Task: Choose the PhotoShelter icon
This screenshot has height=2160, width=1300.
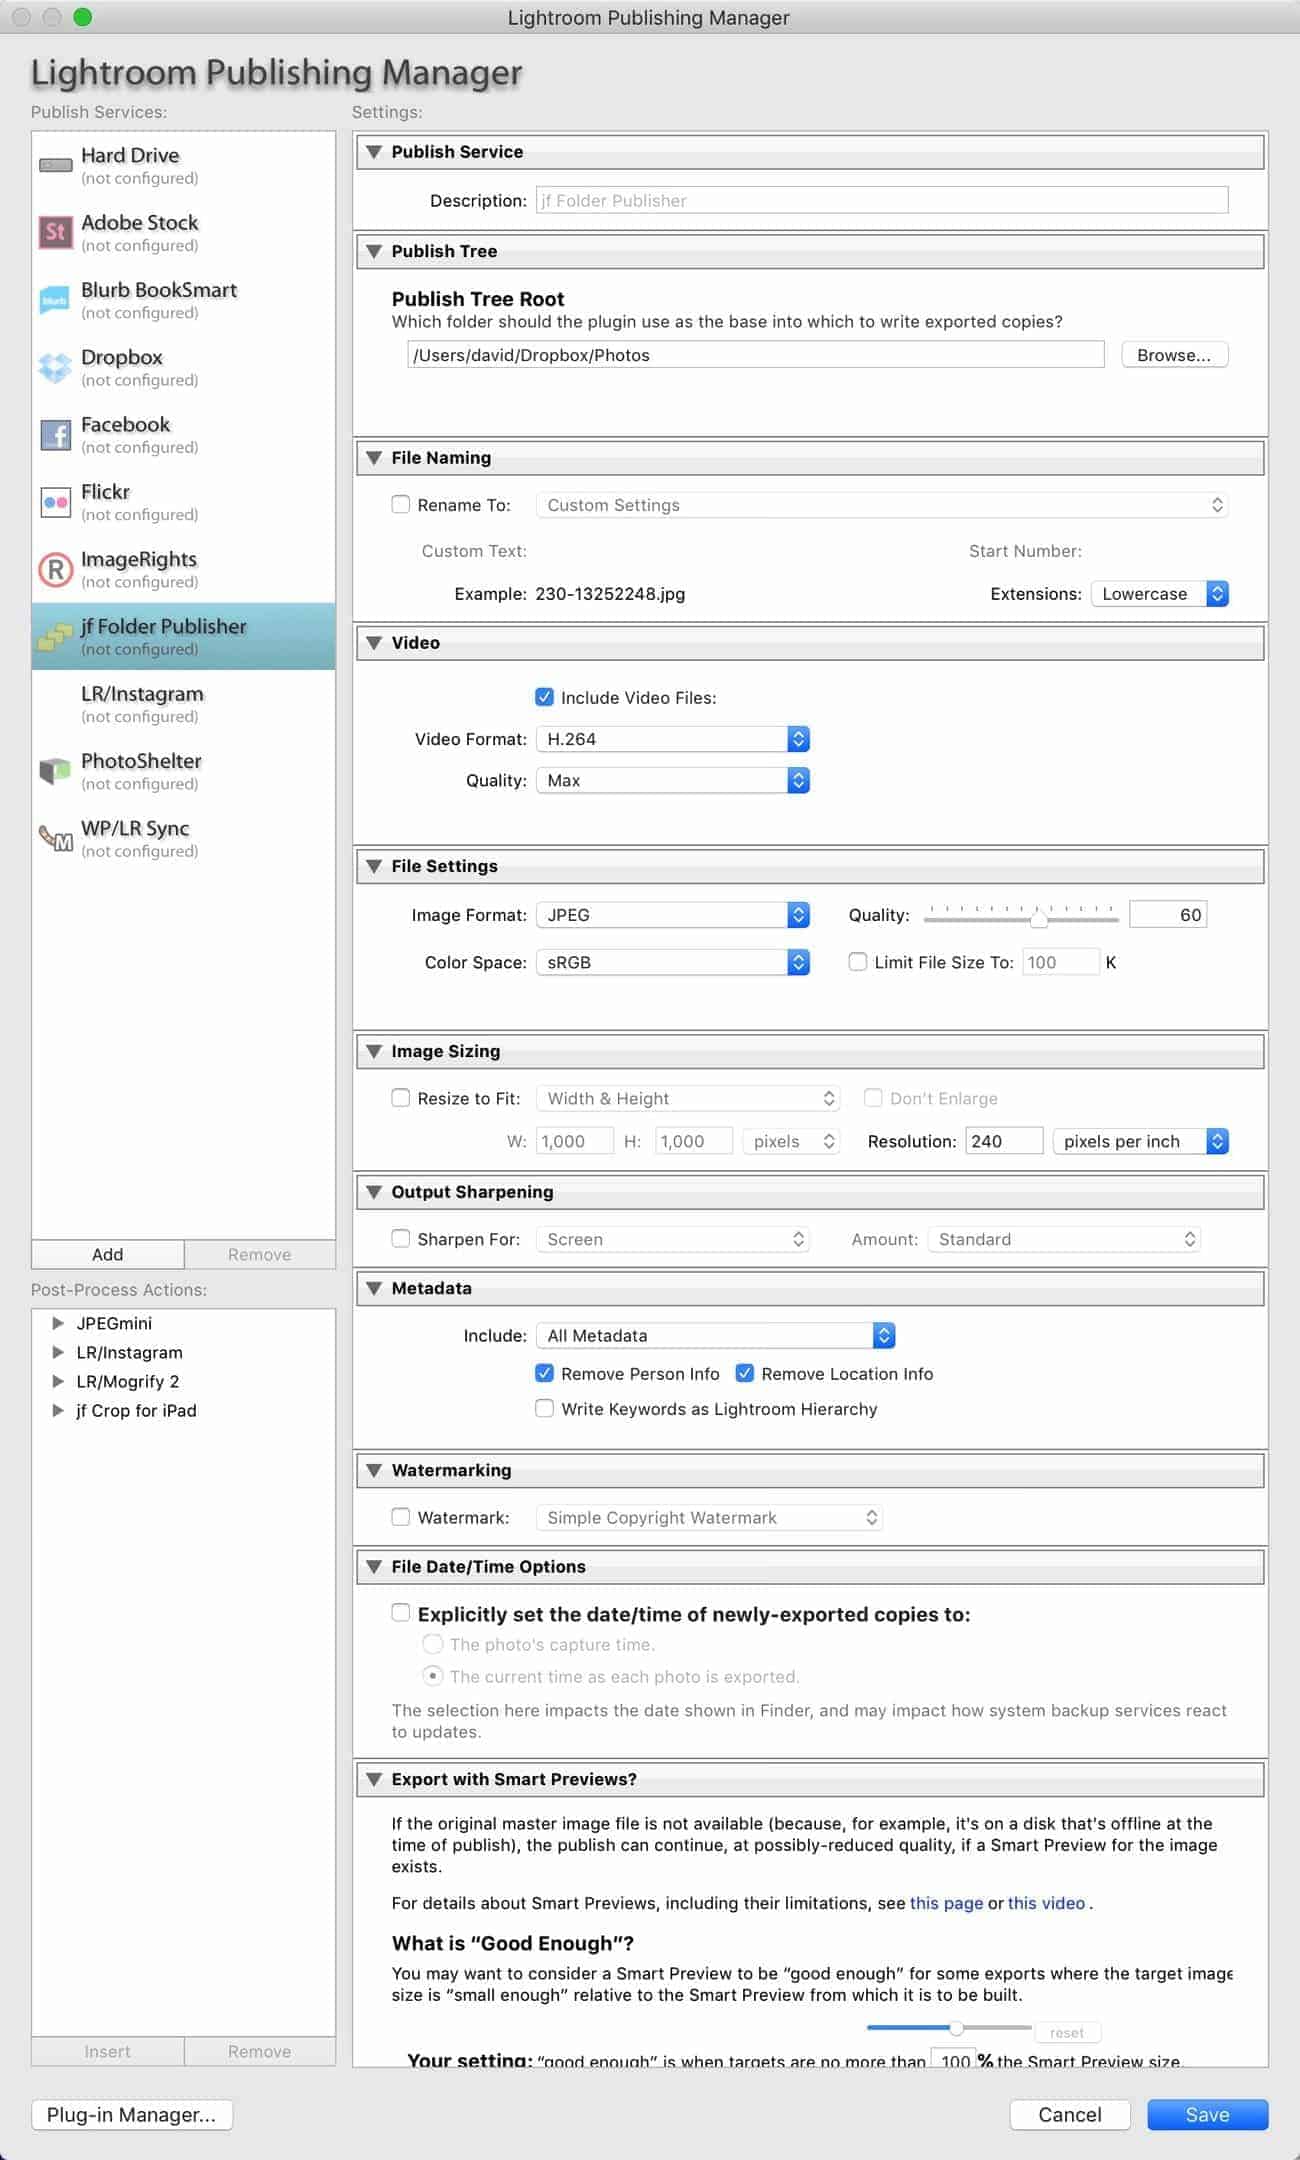Action: [55, 770]
